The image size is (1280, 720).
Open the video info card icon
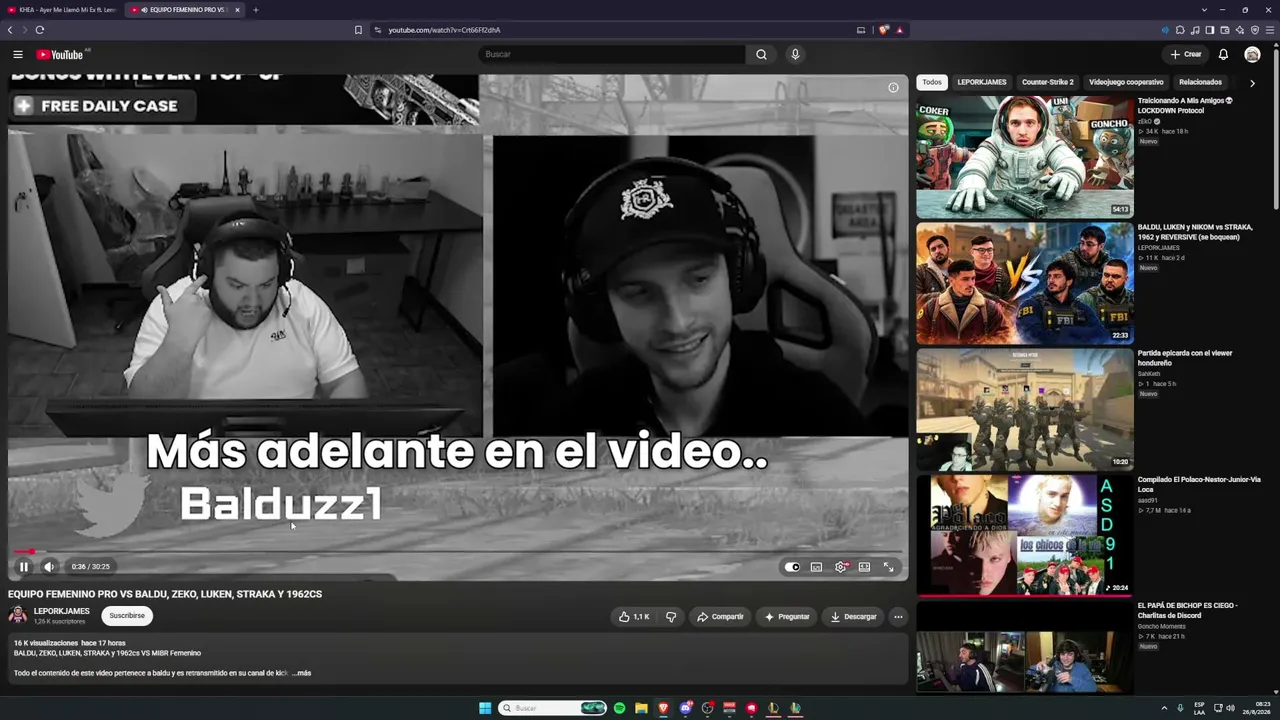893,87
